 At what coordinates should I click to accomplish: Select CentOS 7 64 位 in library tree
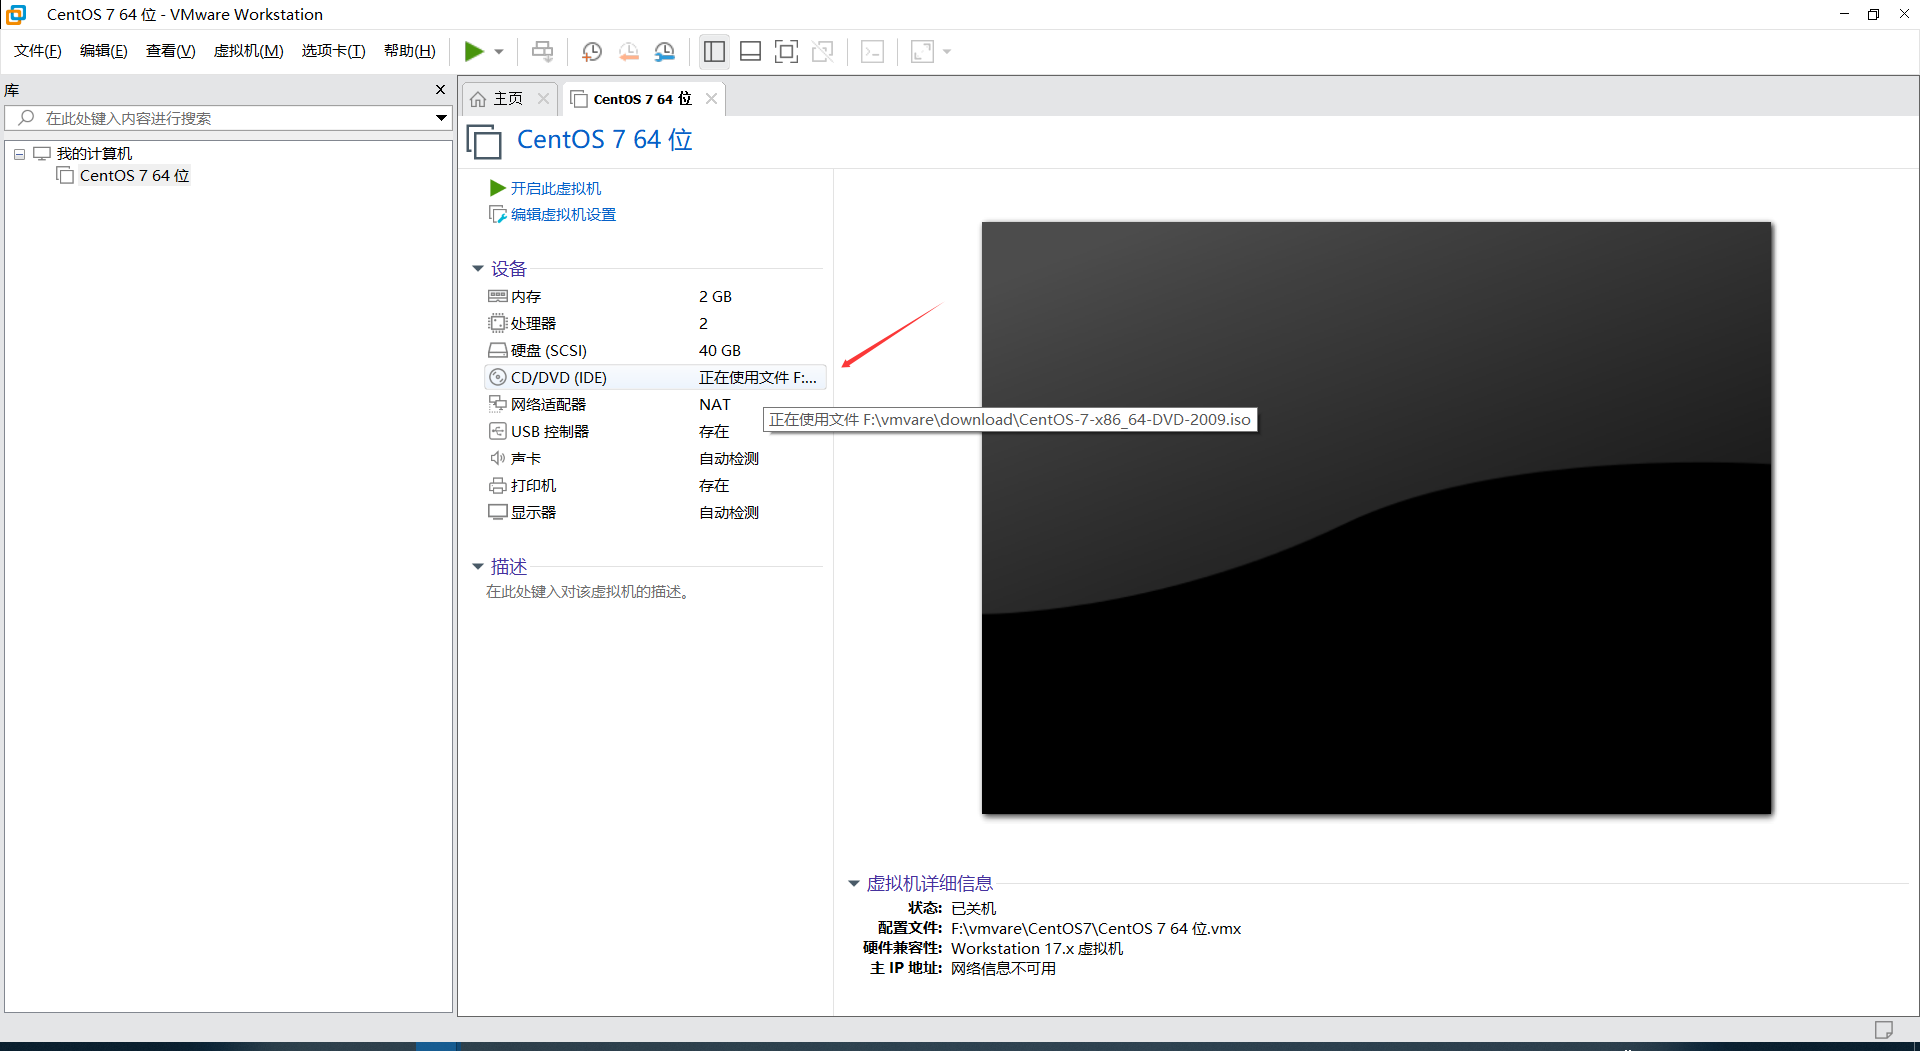[134, 175]
